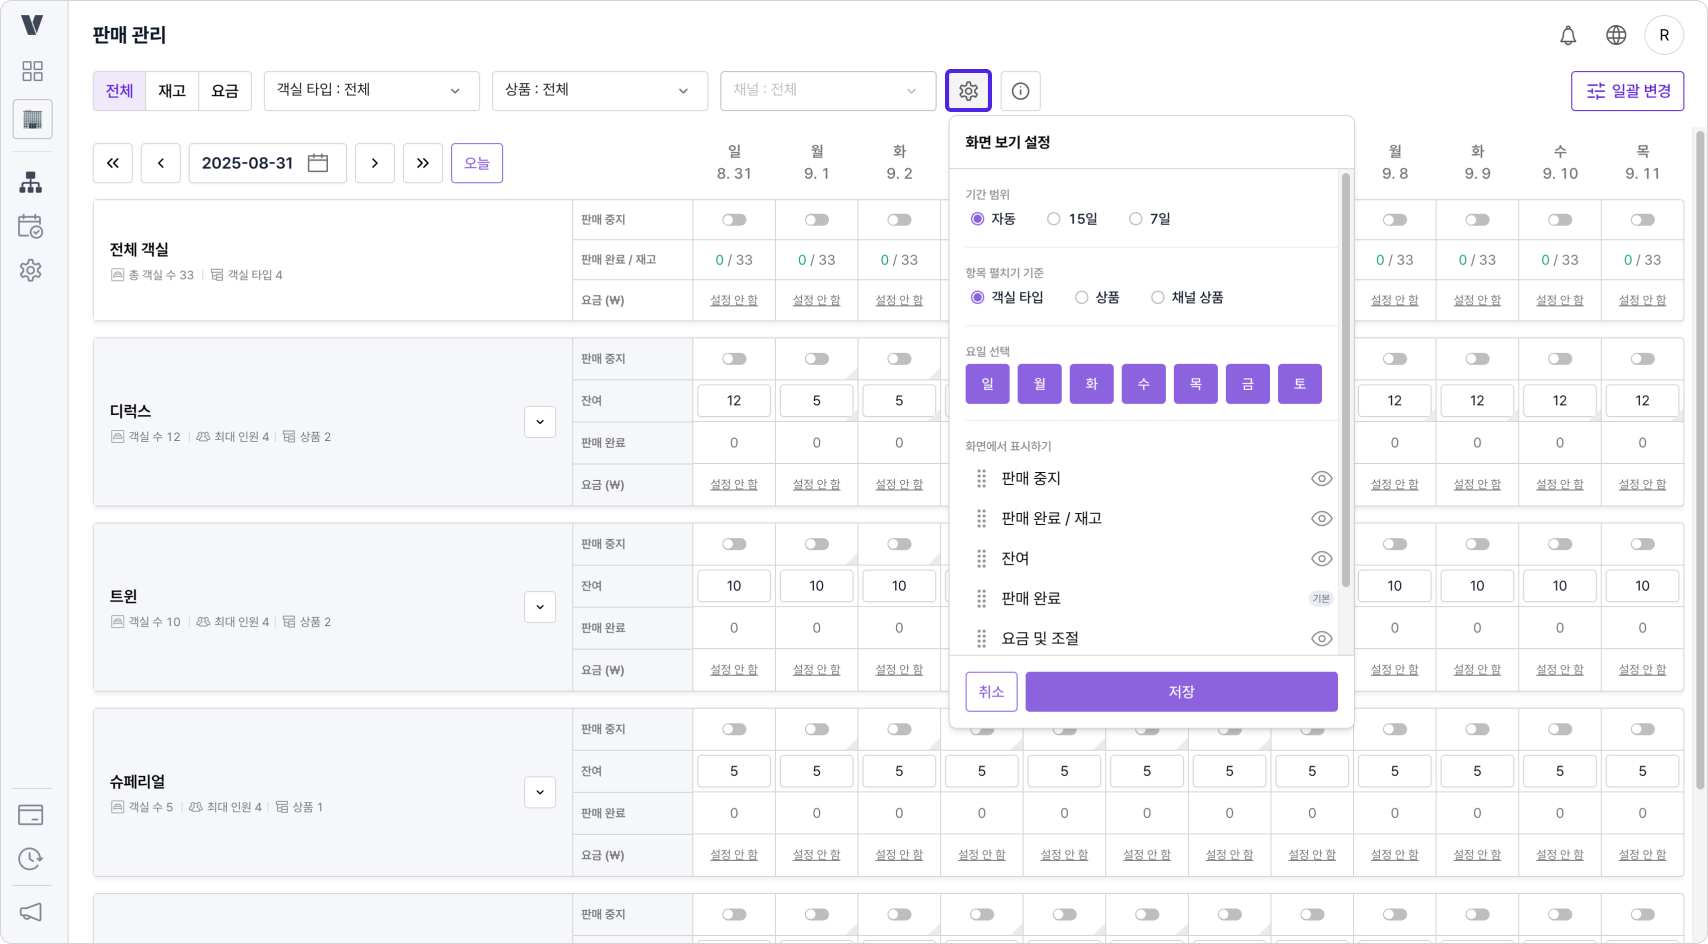
Task: Open the 채널 : 전체 dropdown
Action: tap(828, 91)
